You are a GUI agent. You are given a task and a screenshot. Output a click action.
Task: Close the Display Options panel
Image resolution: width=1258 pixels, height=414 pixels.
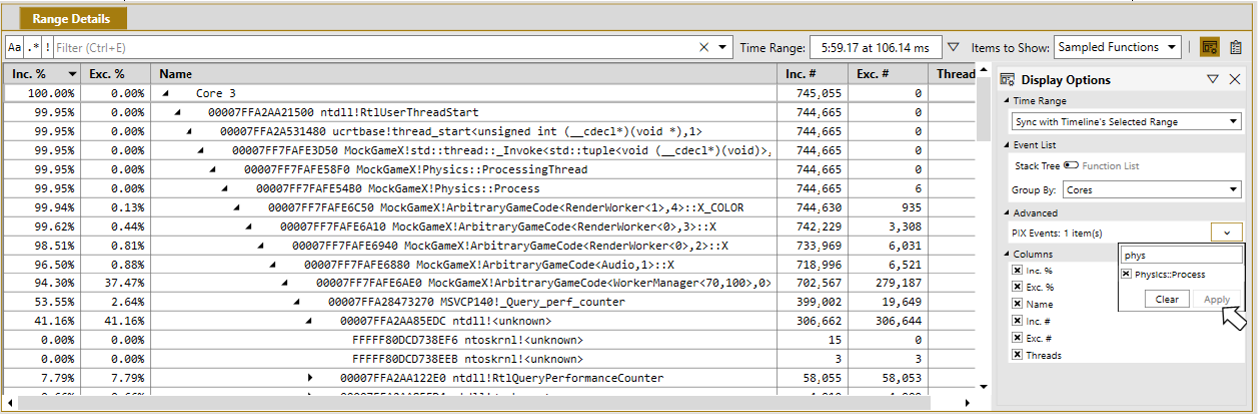coord(1234,80)
